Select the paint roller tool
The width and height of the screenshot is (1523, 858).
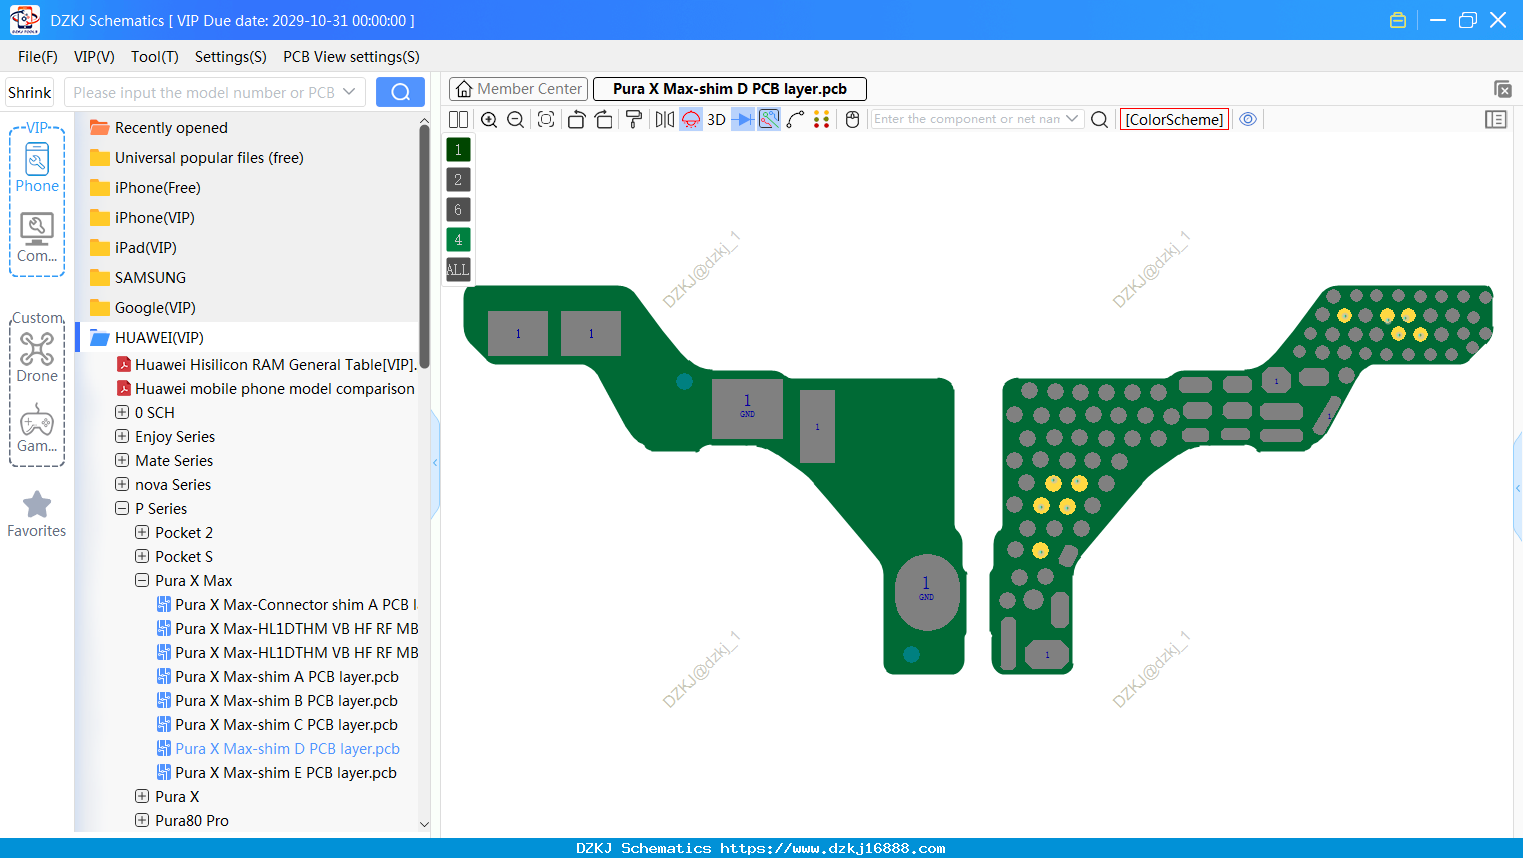634,119
